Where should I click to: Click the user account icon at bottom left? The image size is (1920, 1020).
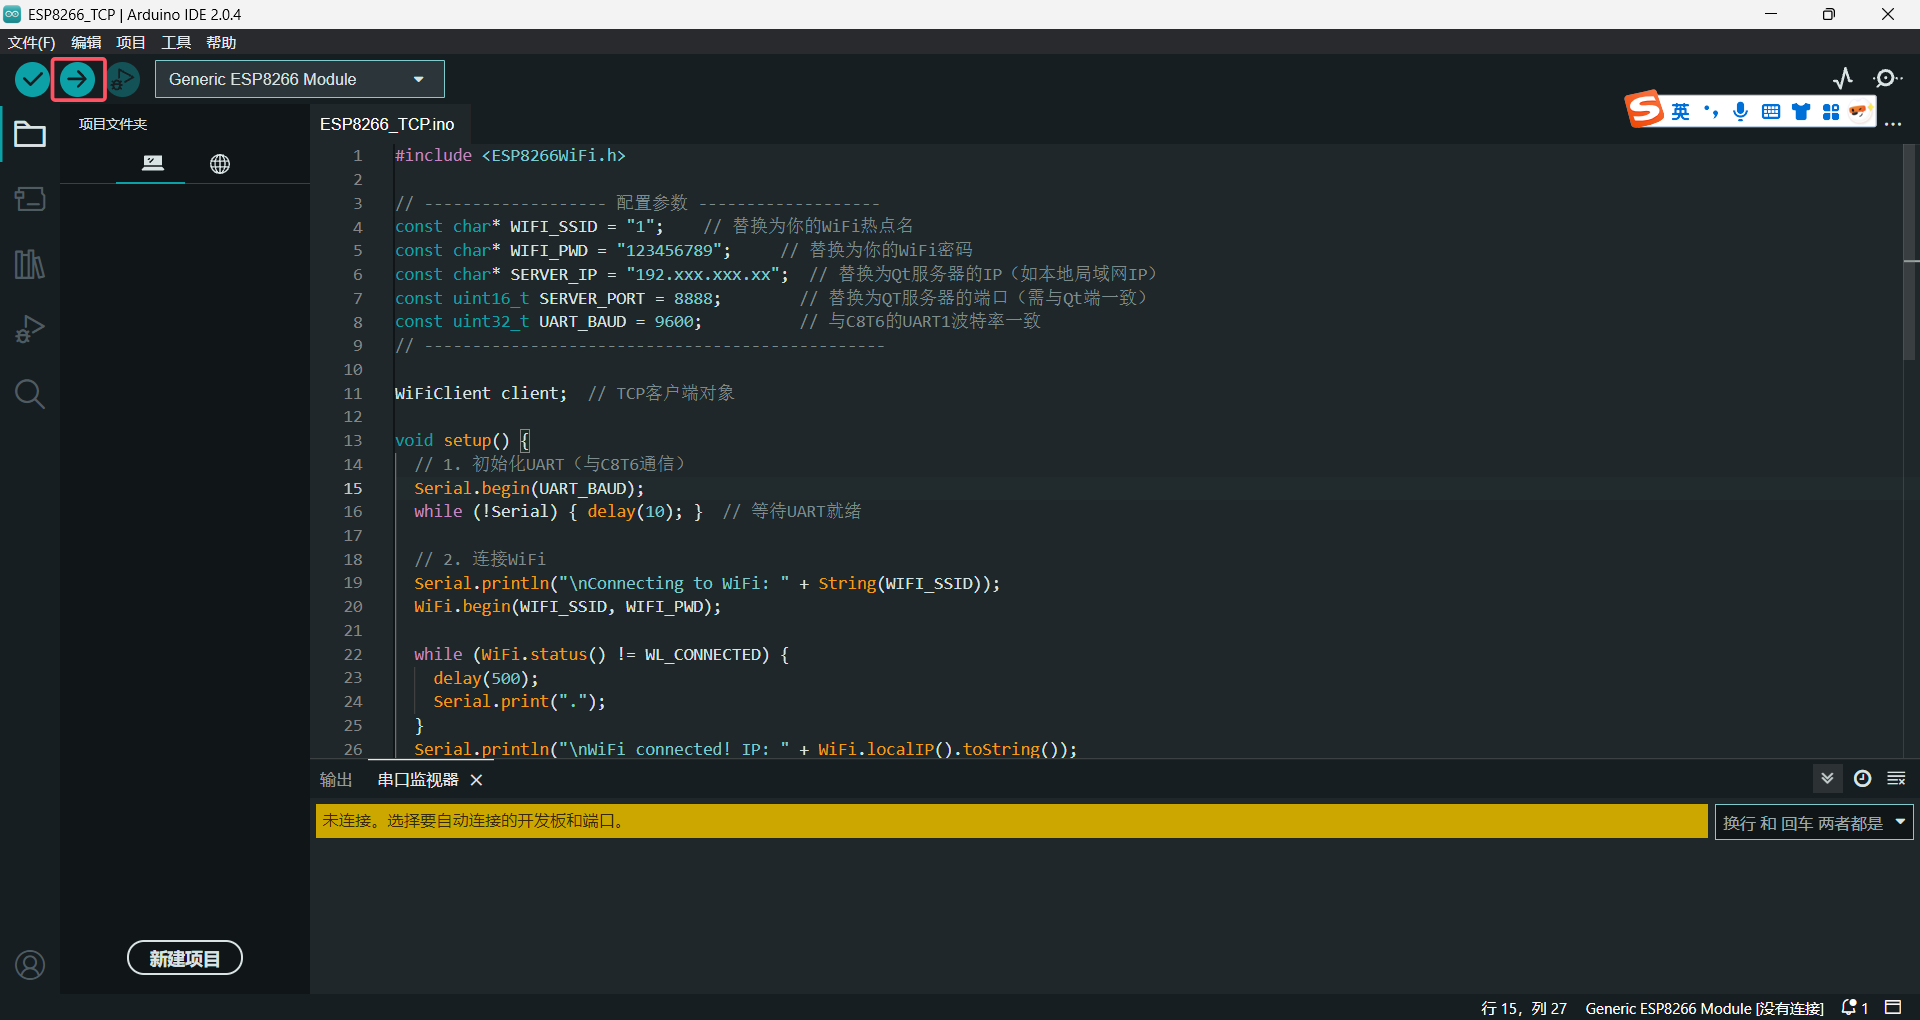point(30,965)
